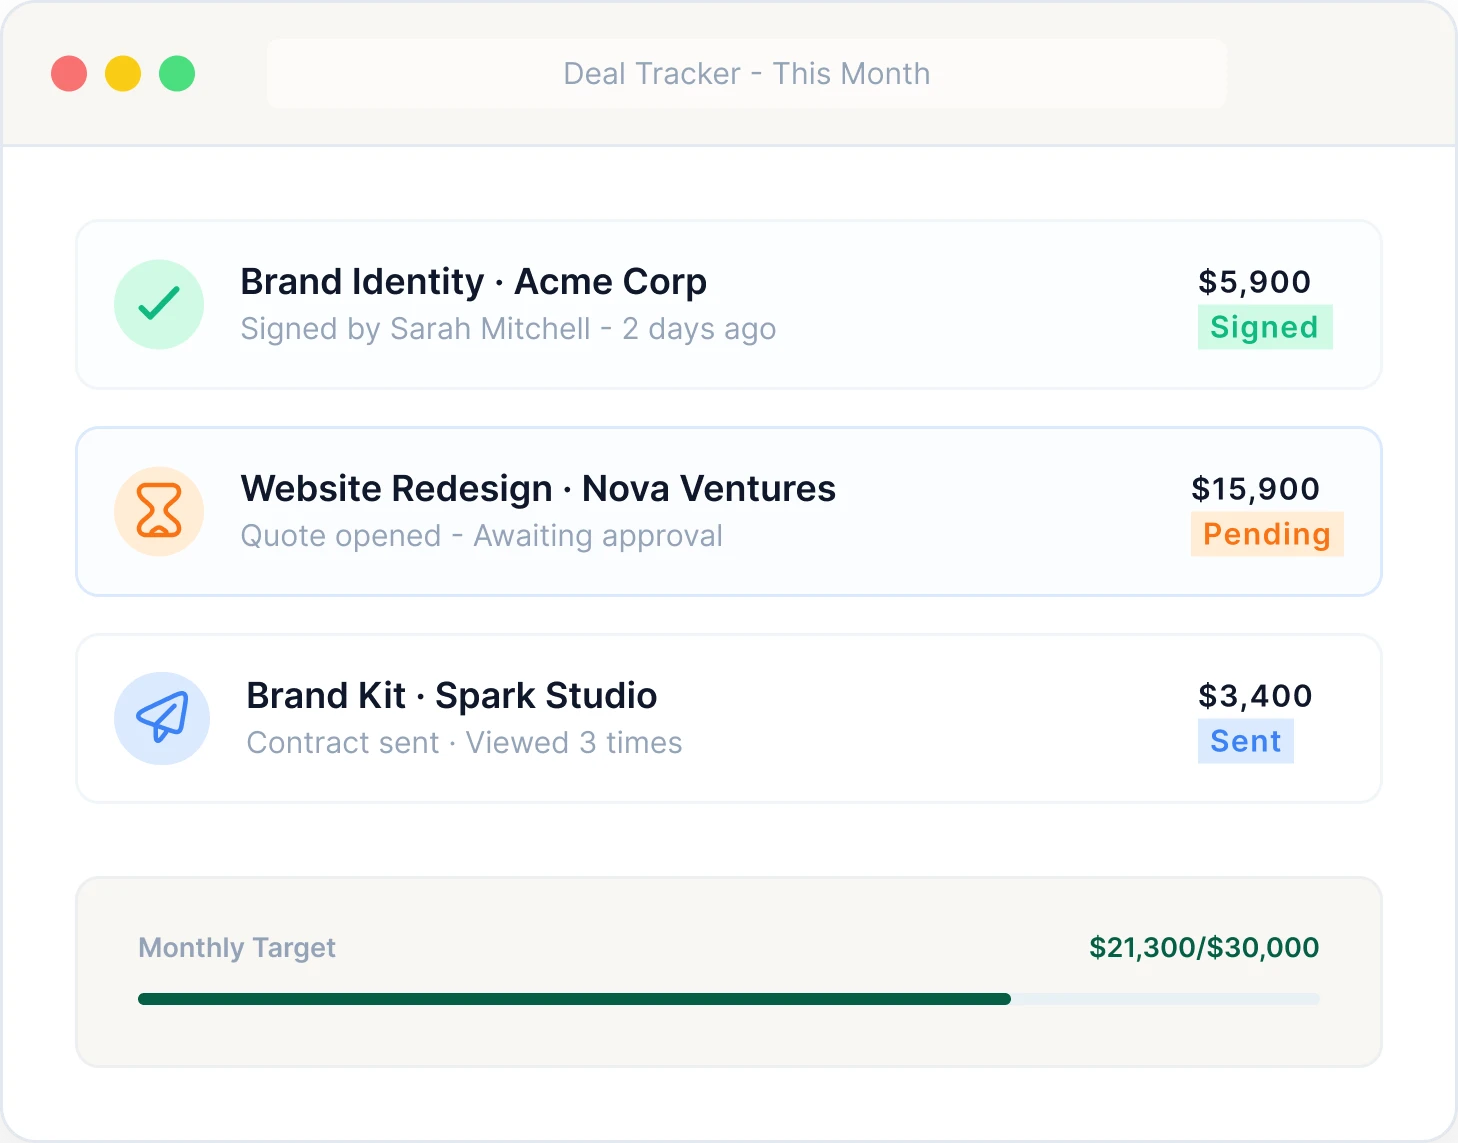Click the green checkmark icon for Acme Corp
The height and width of the screenshot is (1143, 1458).
click(159, 304)
